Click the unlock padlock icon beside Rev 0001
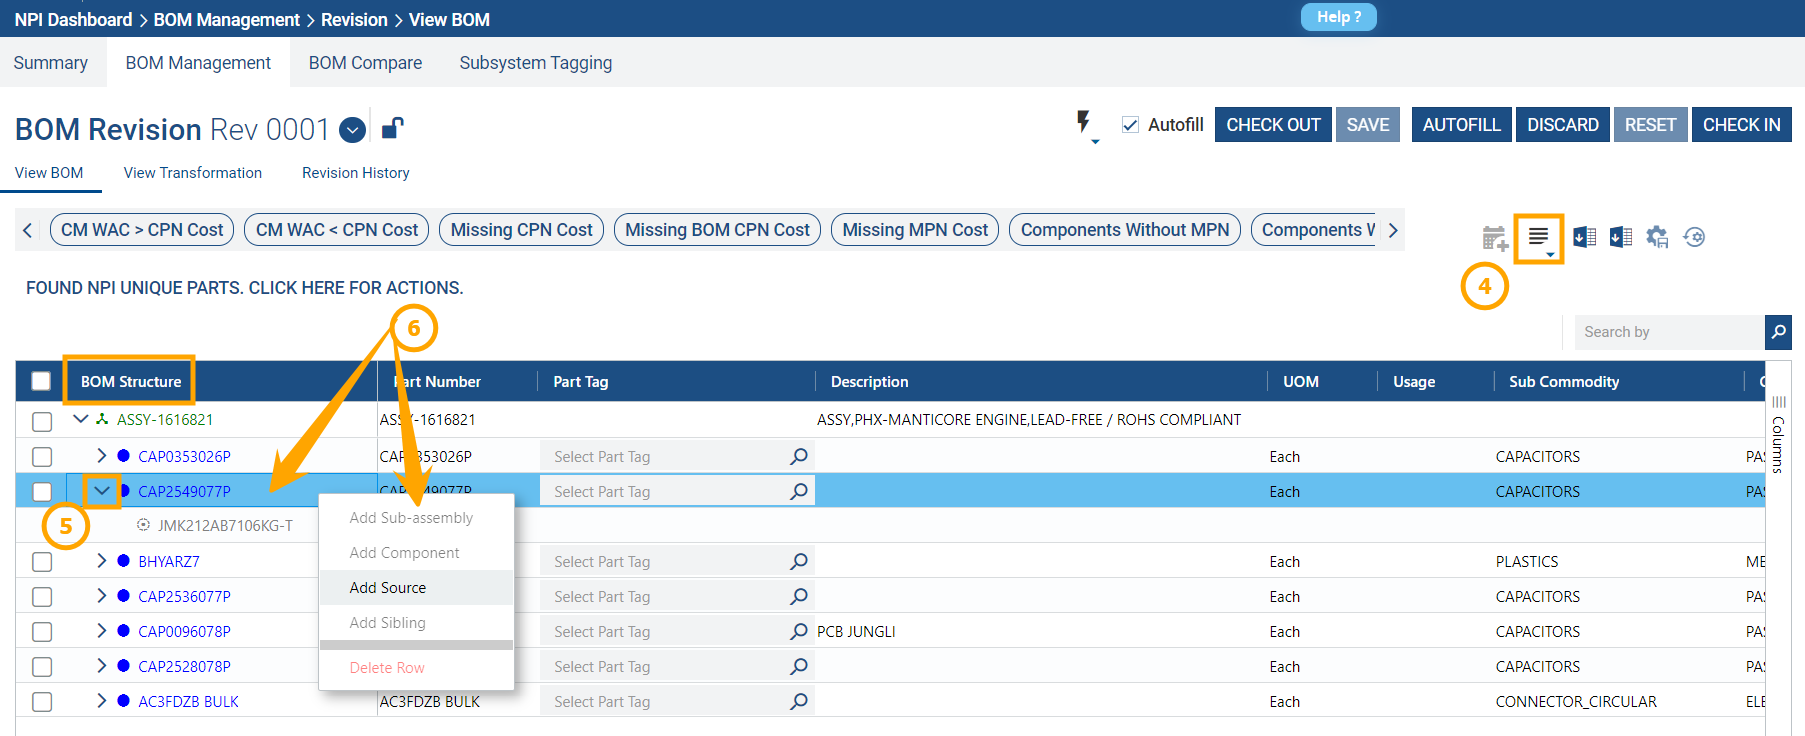 click(x=392, y=128)
